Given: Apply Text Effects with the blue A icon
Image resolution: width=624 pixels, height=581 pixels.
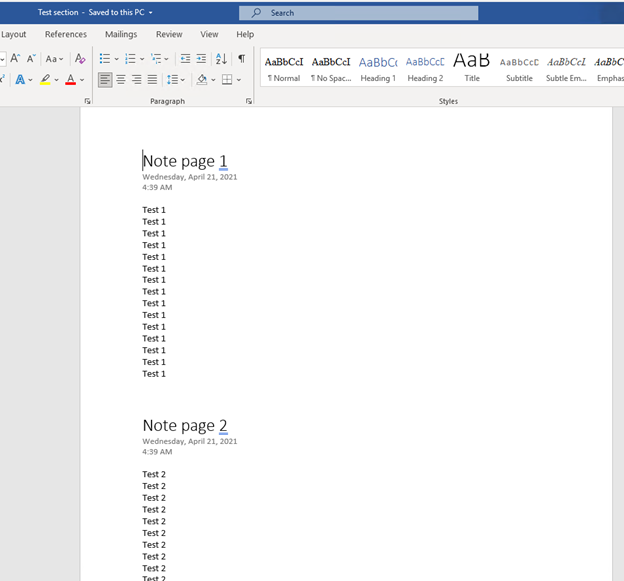Looking at the screenshot, I should 20,80.
